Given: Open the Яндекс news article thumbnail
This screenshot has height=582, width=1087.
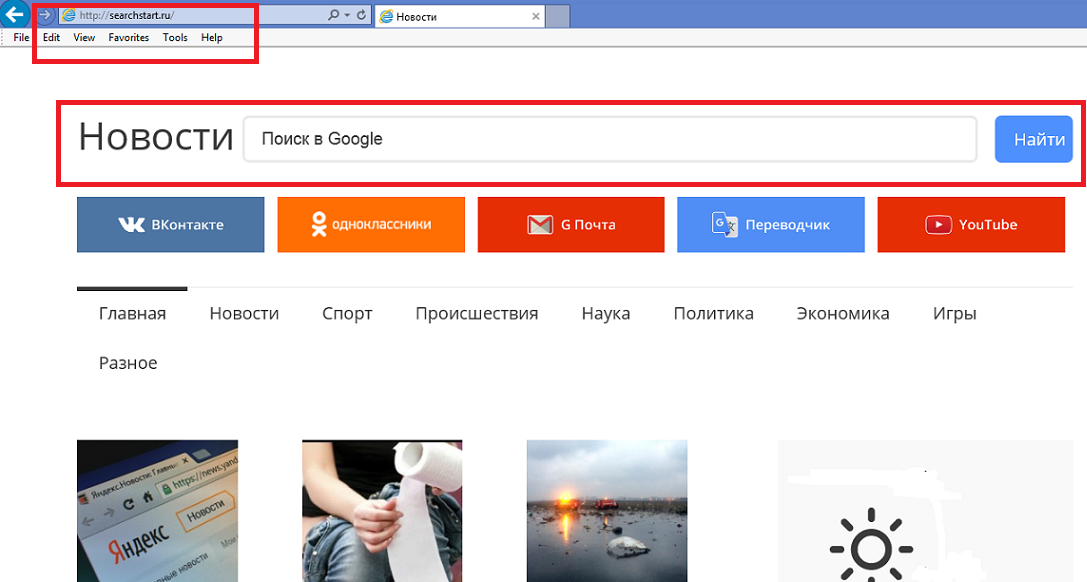Looking at the screenshot, I should coord(157,510).
